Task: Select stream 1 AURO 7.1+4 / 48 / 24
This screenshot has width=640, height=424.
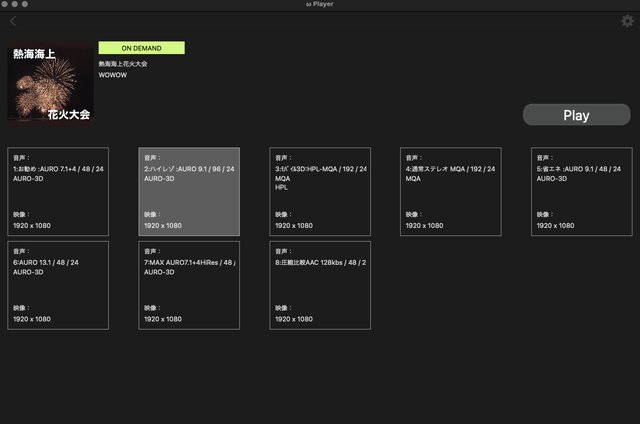Action: pyautogui.click(x=58, y=191)
